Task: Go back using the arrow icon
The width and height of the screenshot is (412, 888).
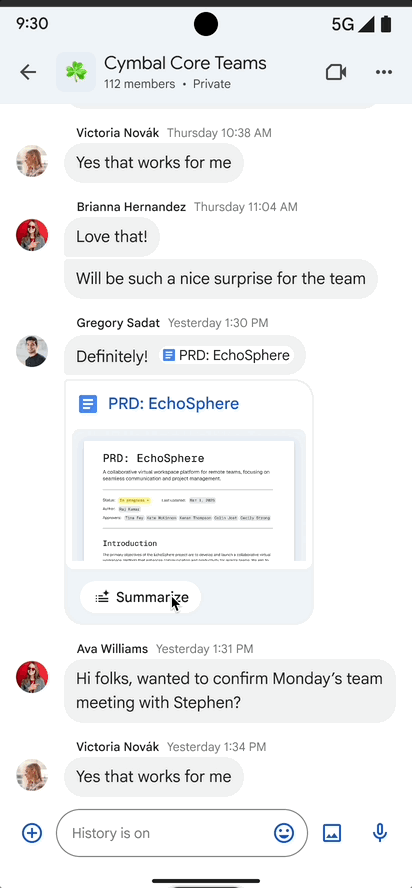Action: pos(28,72)
